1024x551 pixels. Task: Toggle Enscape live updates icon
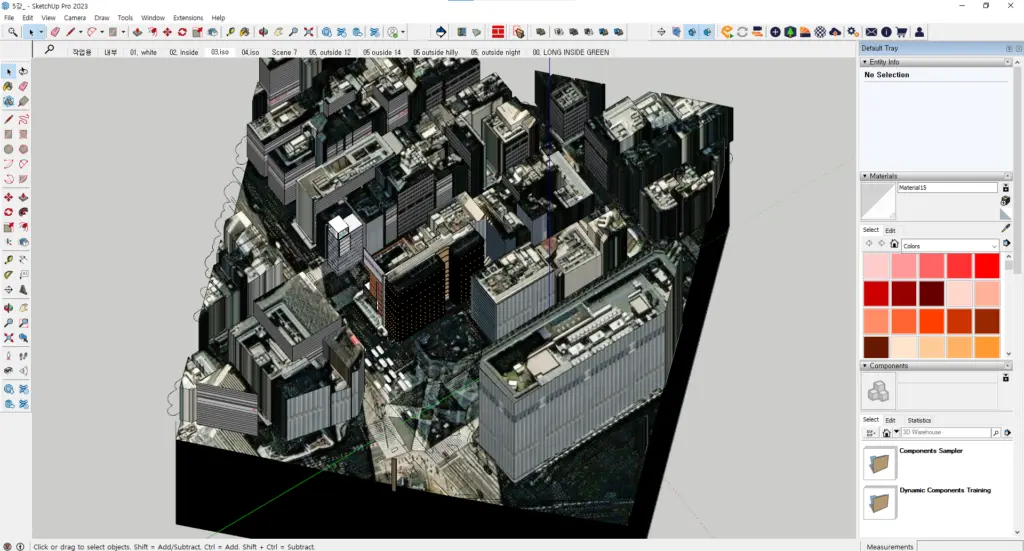[x=743, y=32]
